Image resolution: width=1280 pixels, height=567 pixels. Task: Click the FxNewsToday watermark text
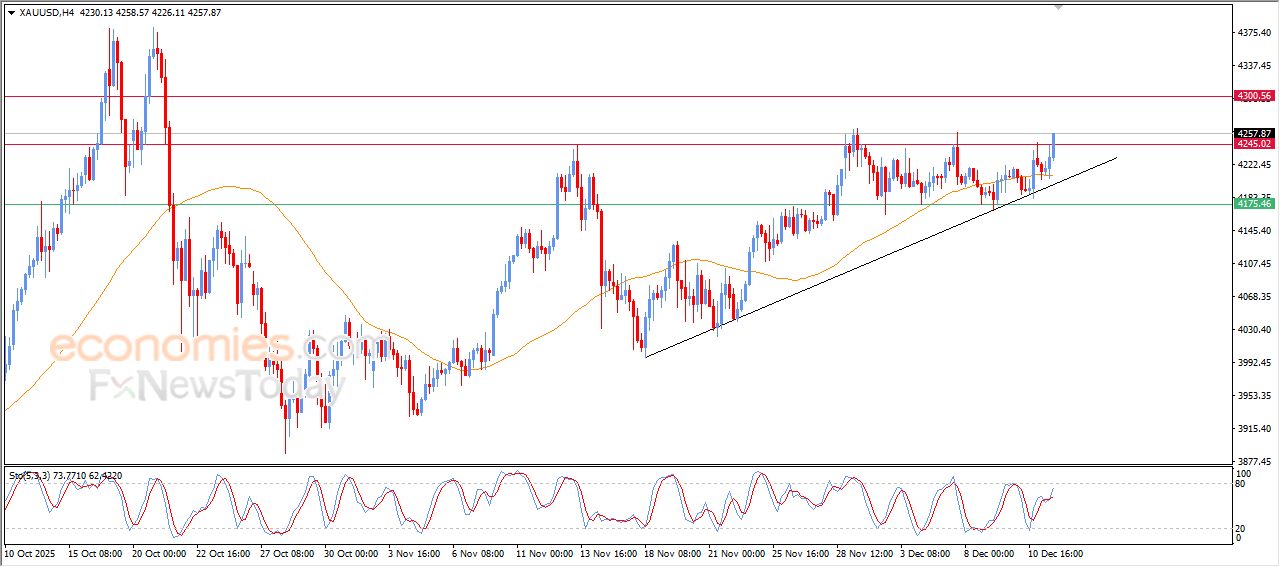208,384
